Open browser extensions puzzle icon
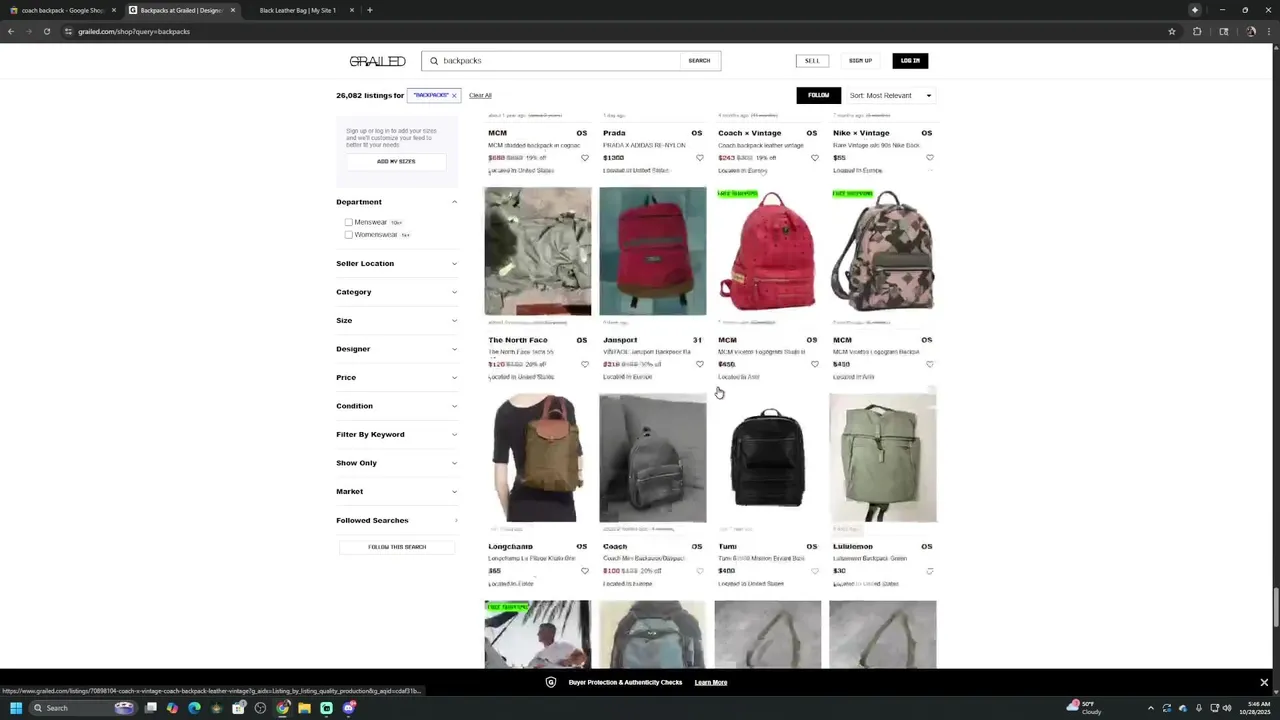The width and height of the screenshot is (1280, 720). 1197,31
